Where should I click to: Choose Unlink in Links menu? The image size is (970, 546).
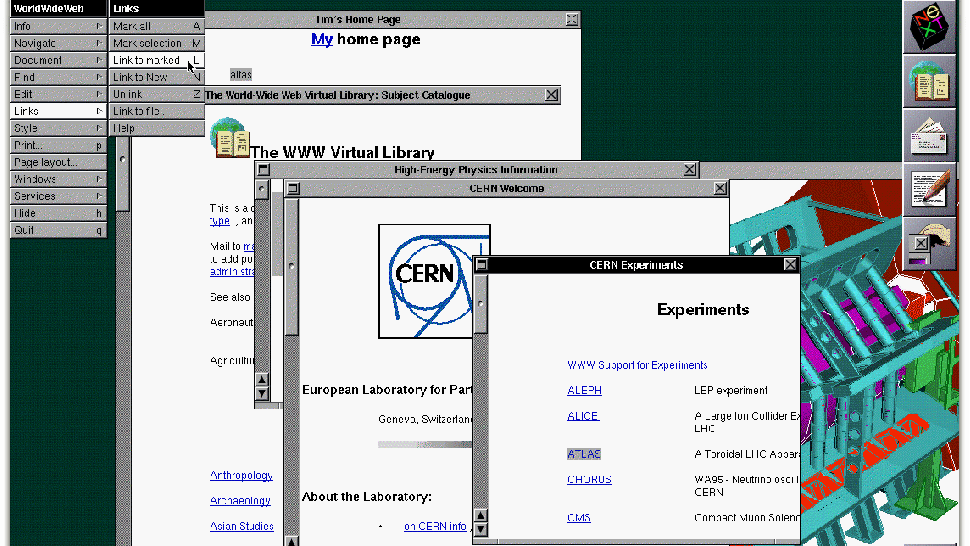[x=157, y=95]
